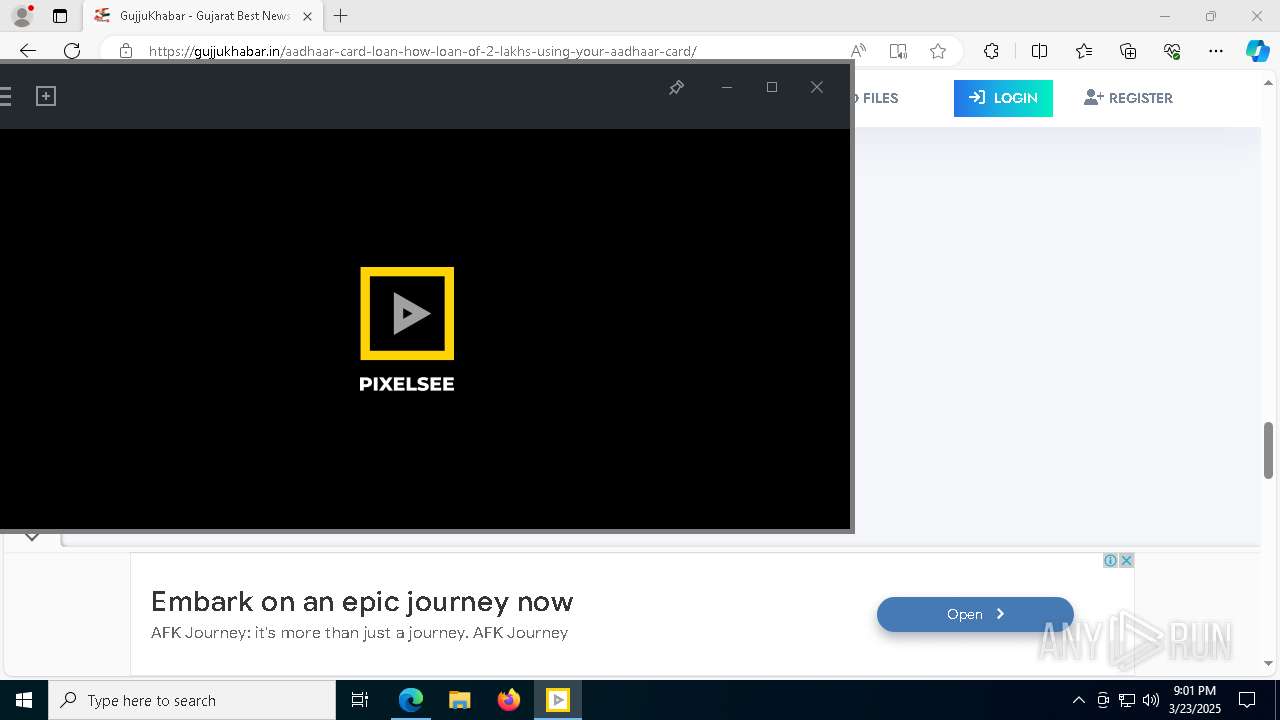Open the Windows Start menu

(x=24, y=700)
